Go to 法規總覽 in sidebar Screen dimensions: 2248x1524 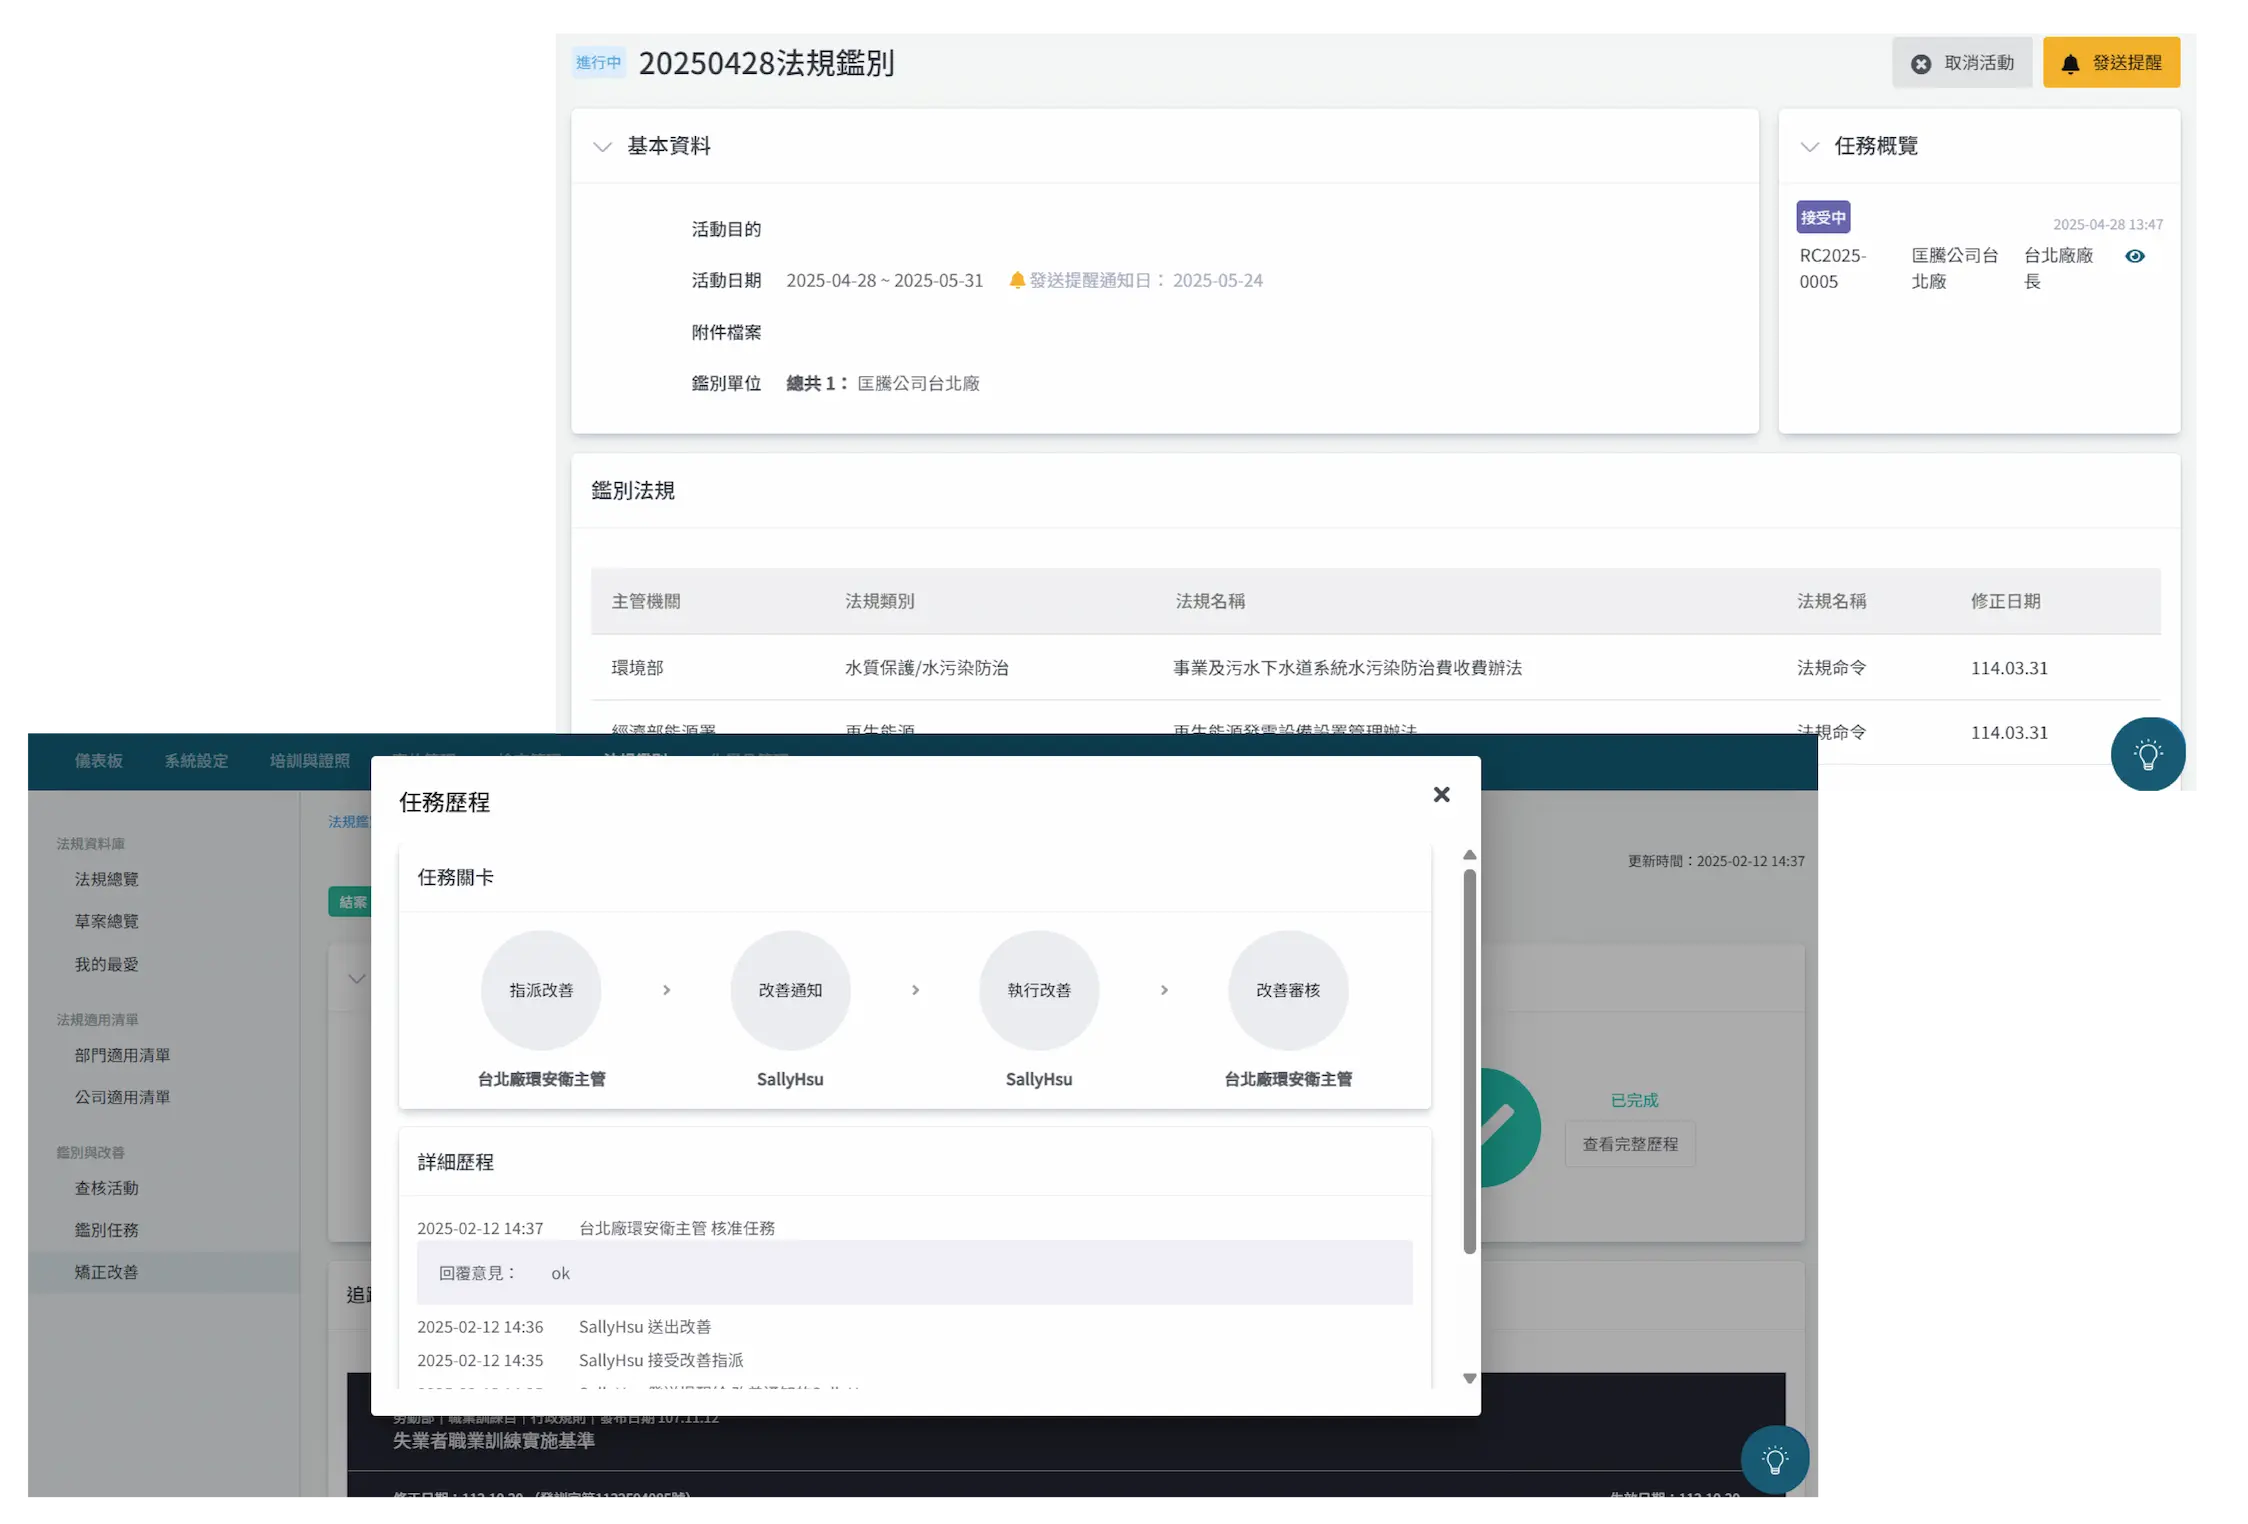[106, 879]
